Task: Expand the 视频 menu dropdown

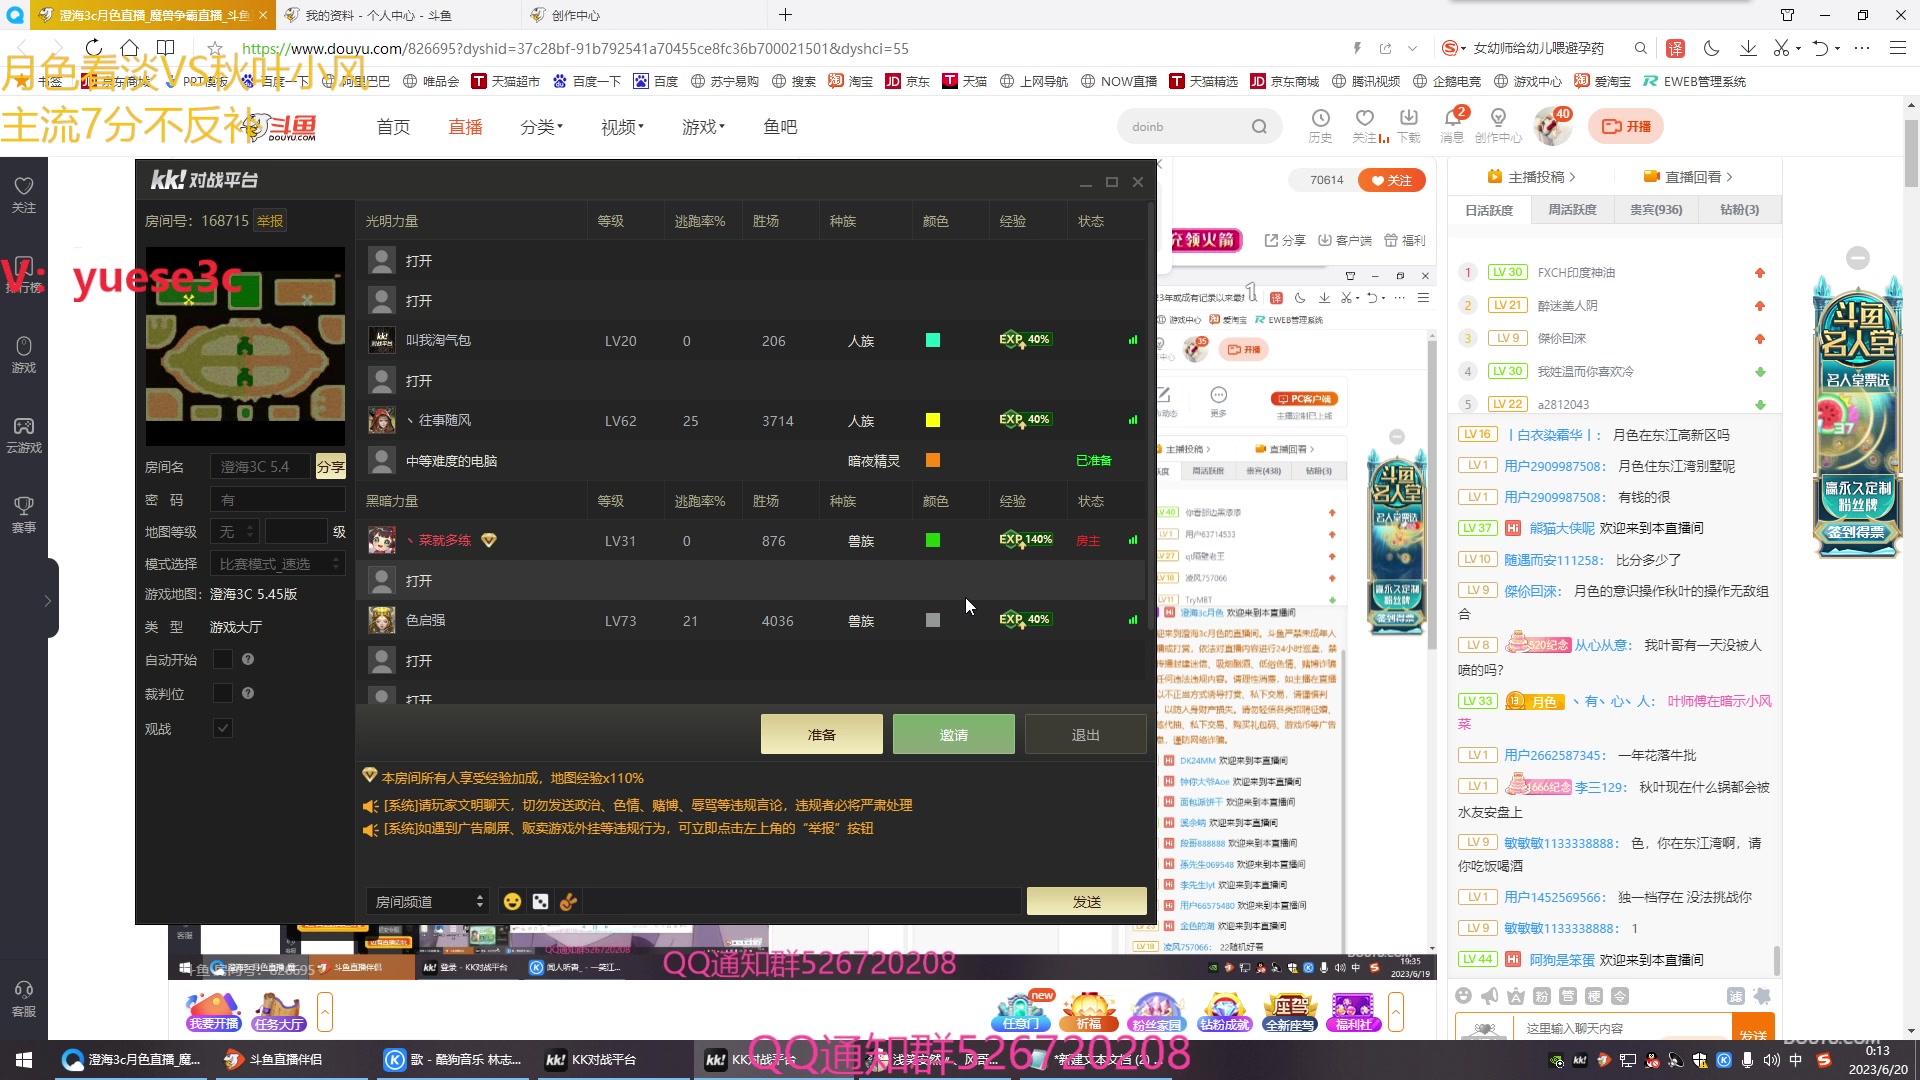Action: [x=622, y=127]
